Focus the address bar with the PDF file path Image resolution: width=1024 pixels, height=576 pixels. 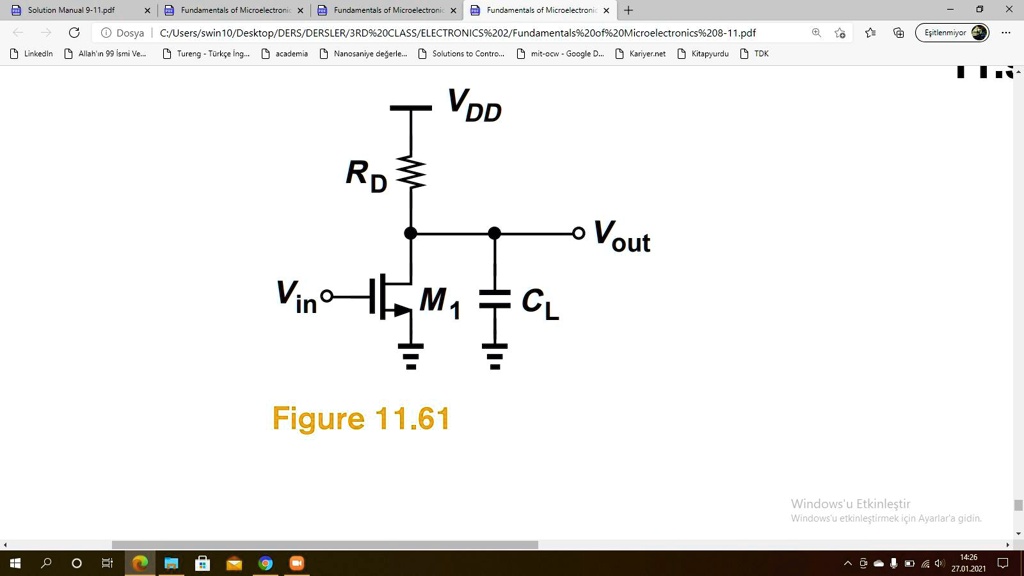(x=457, y=33)
